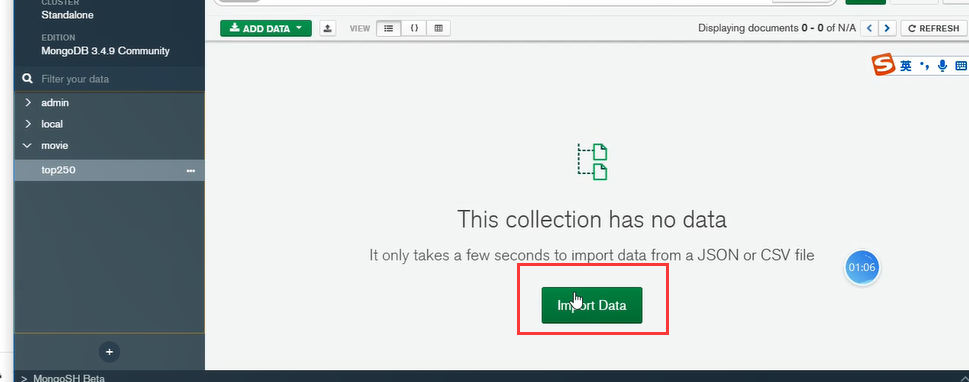Image resolution: width=969 pixels, height=382 pixels.
Task: Click the 01:06 recording timer bubble
Action: click(x=861, y=268)
